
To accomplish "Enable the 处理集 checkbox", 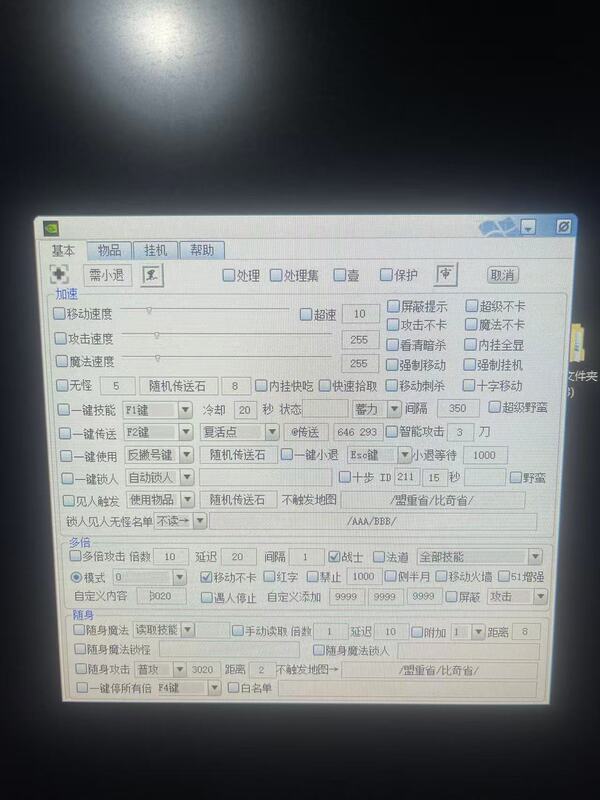I will tap(276, 276).
